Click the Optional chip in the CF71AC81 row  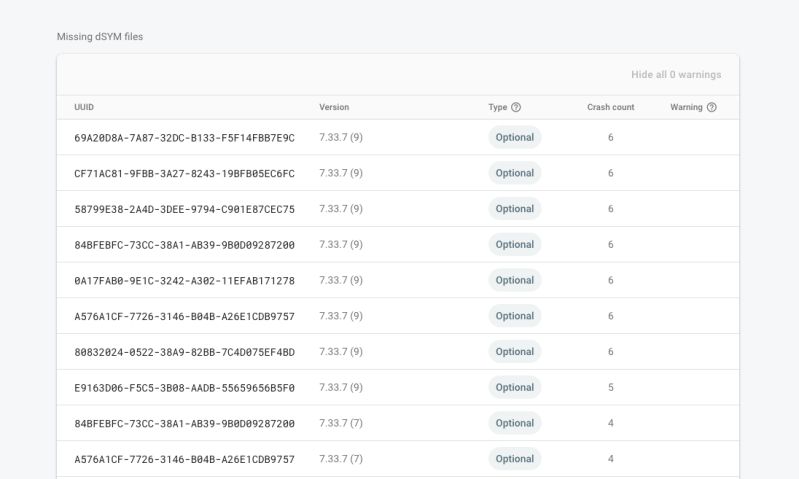pyautogui.click(x=515, y=173)
